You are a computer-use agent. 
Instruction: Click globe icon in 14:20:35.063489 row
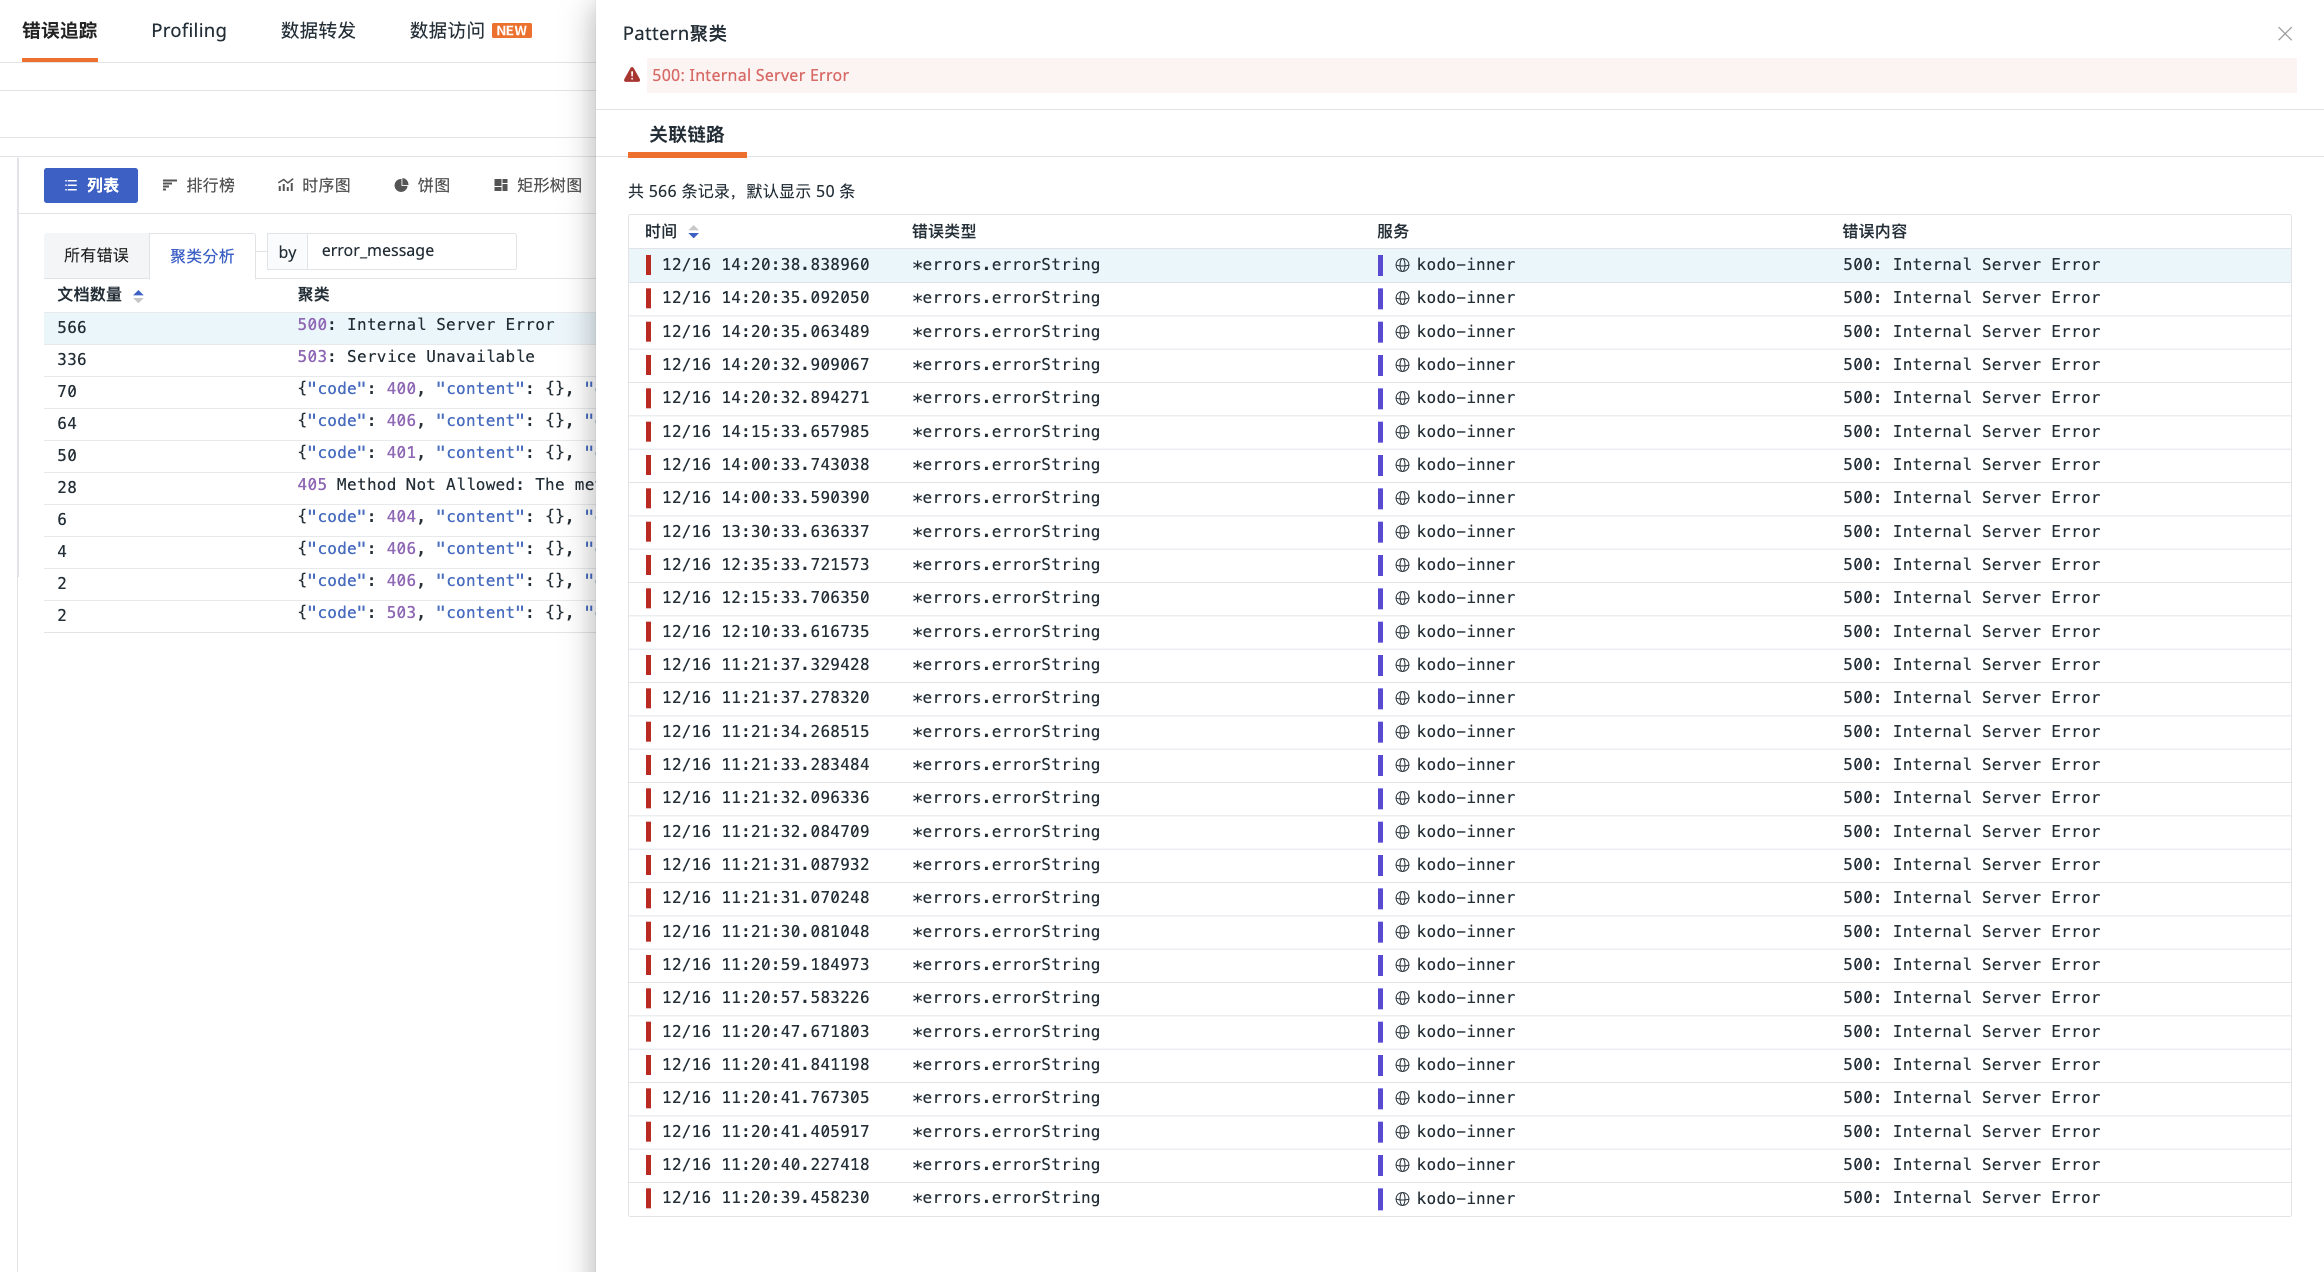click(x=1402, y=332)
